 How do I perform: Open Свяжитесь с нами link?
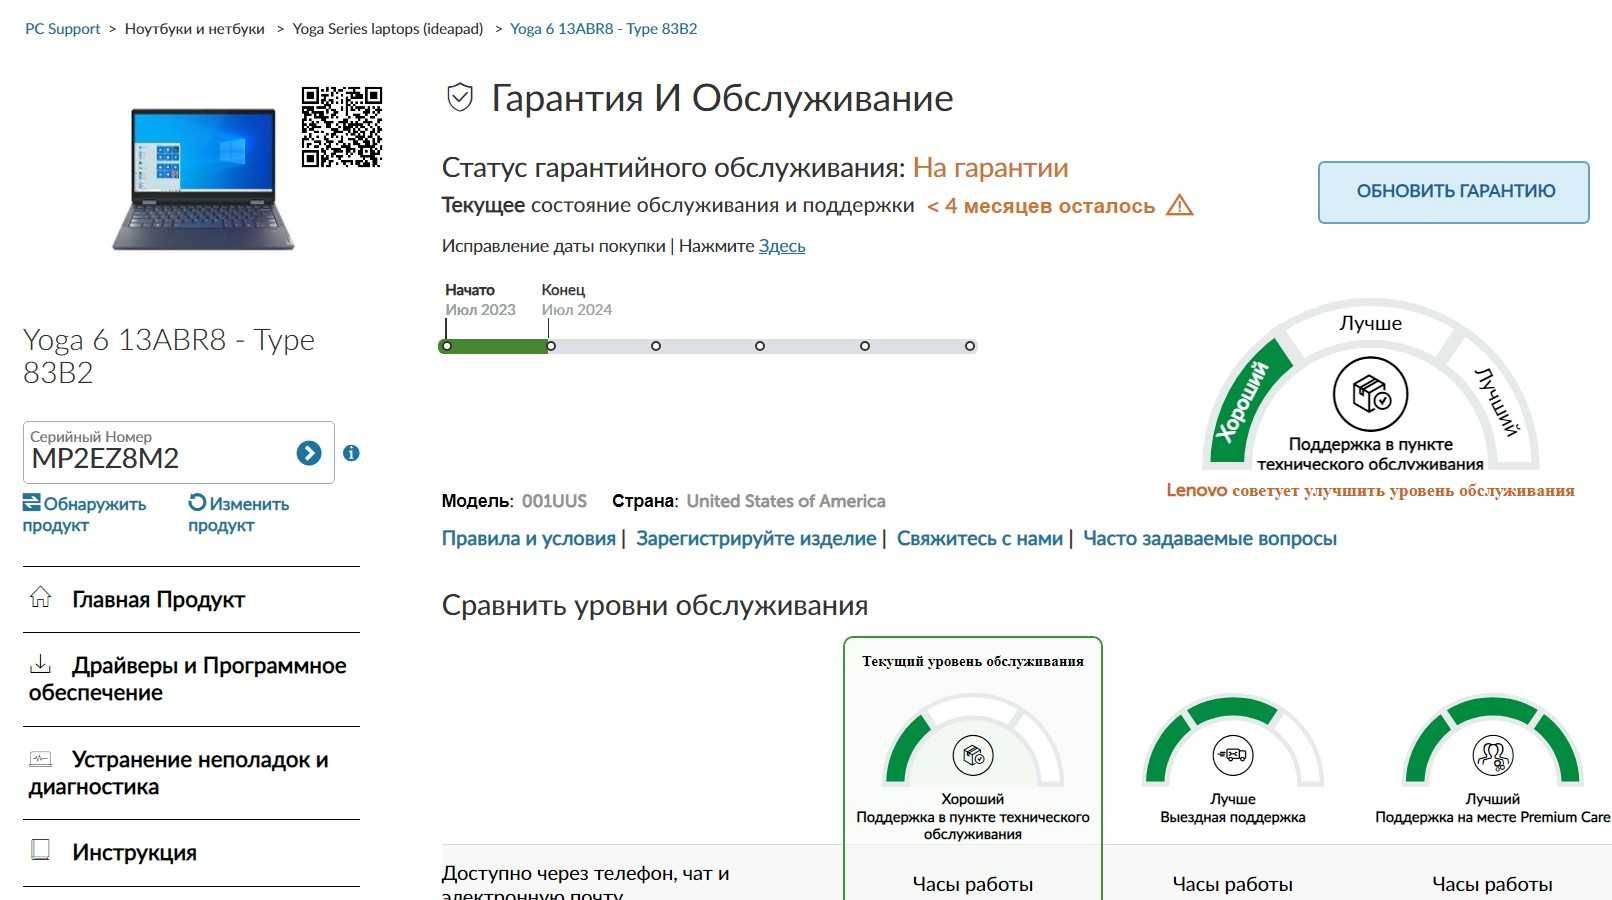(x=980, y=538)
